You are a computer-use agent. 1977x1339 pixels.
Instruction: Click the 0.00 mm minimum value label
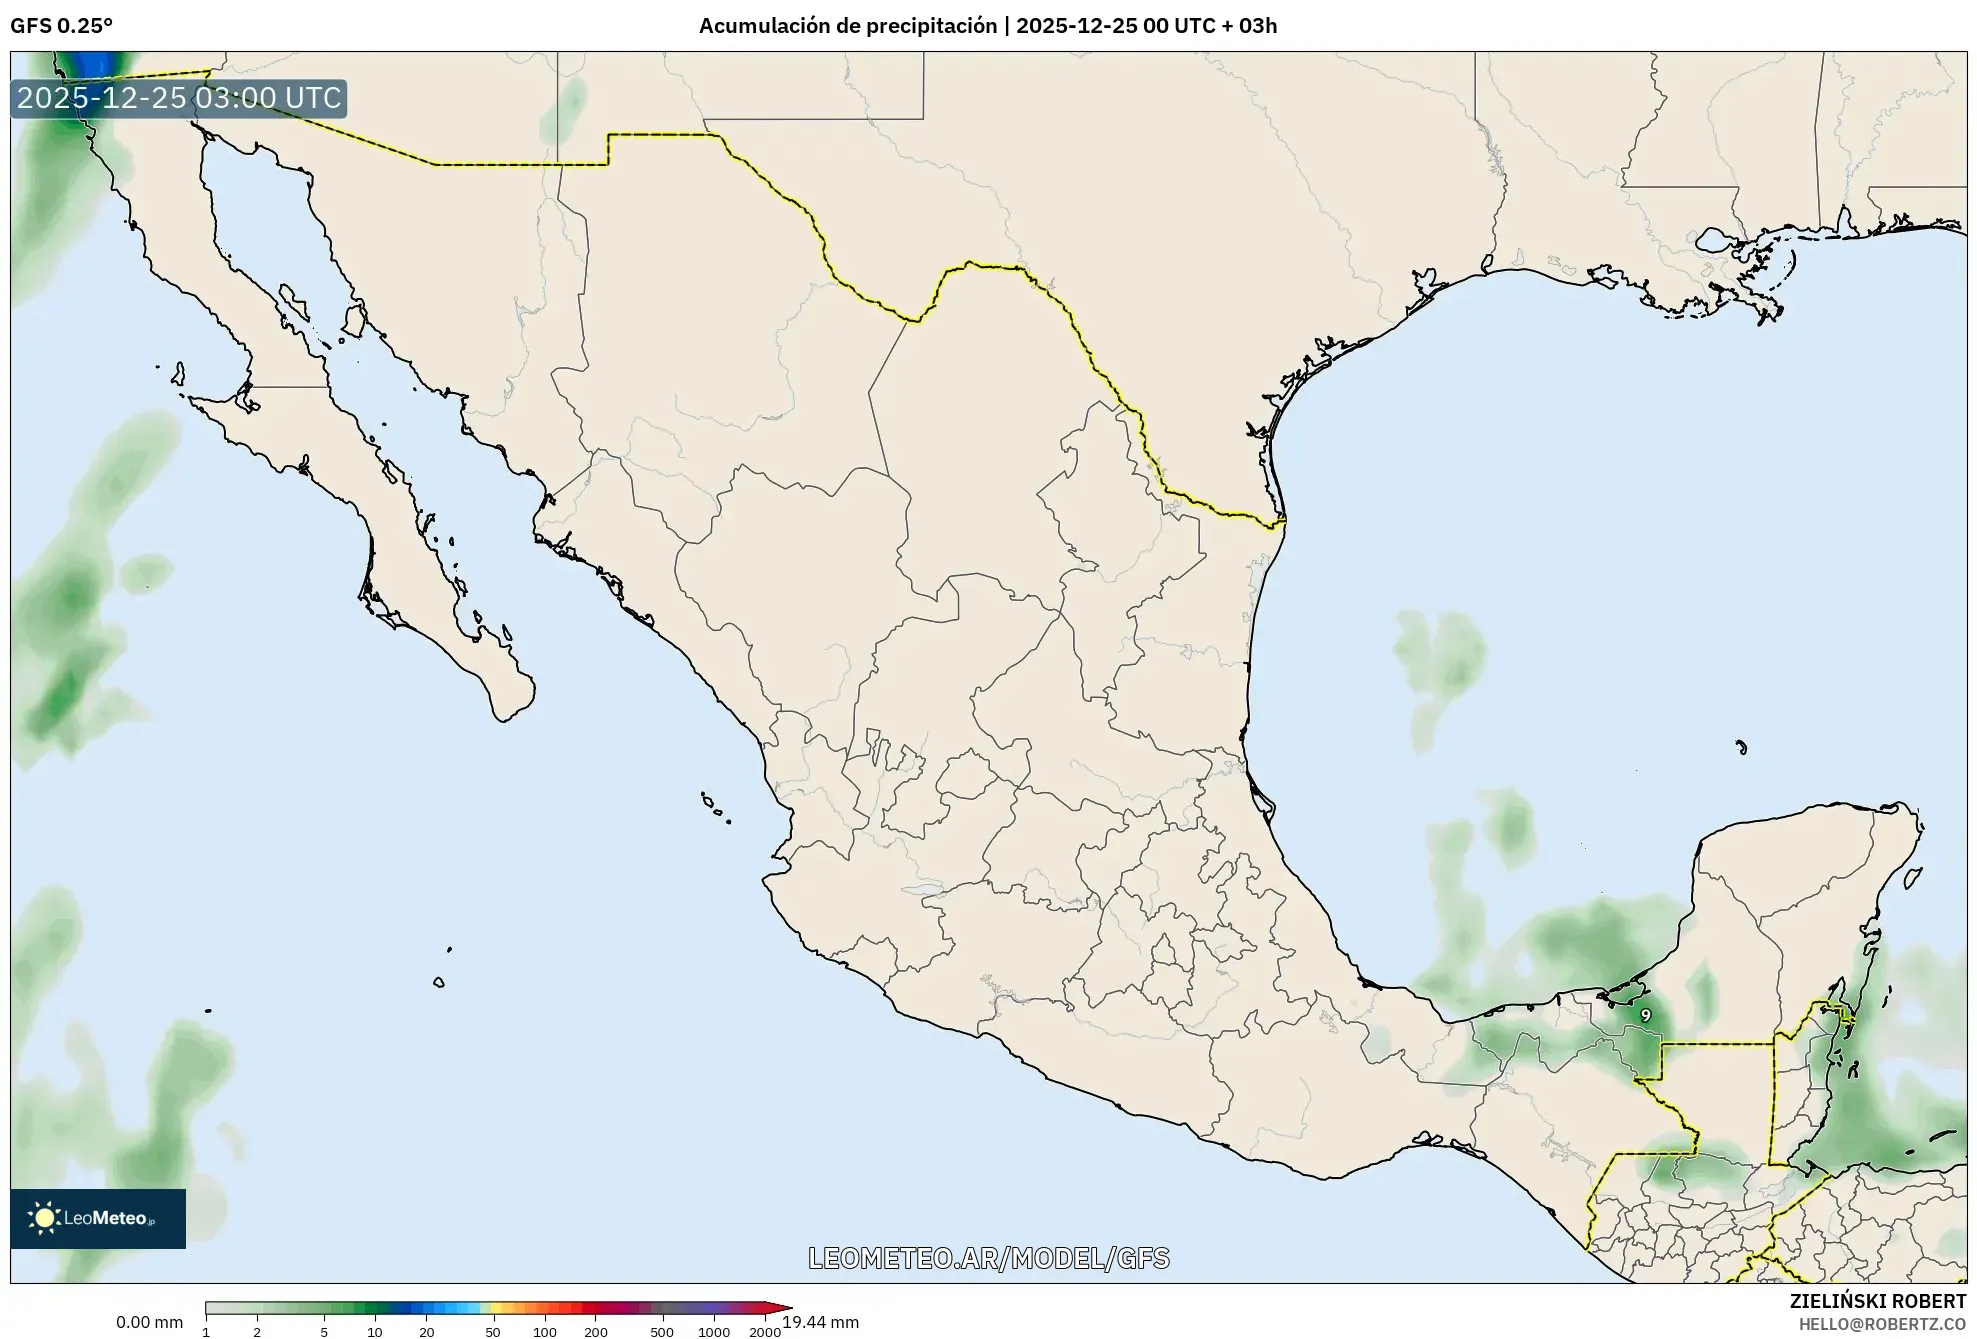(x=149, y=1322)
